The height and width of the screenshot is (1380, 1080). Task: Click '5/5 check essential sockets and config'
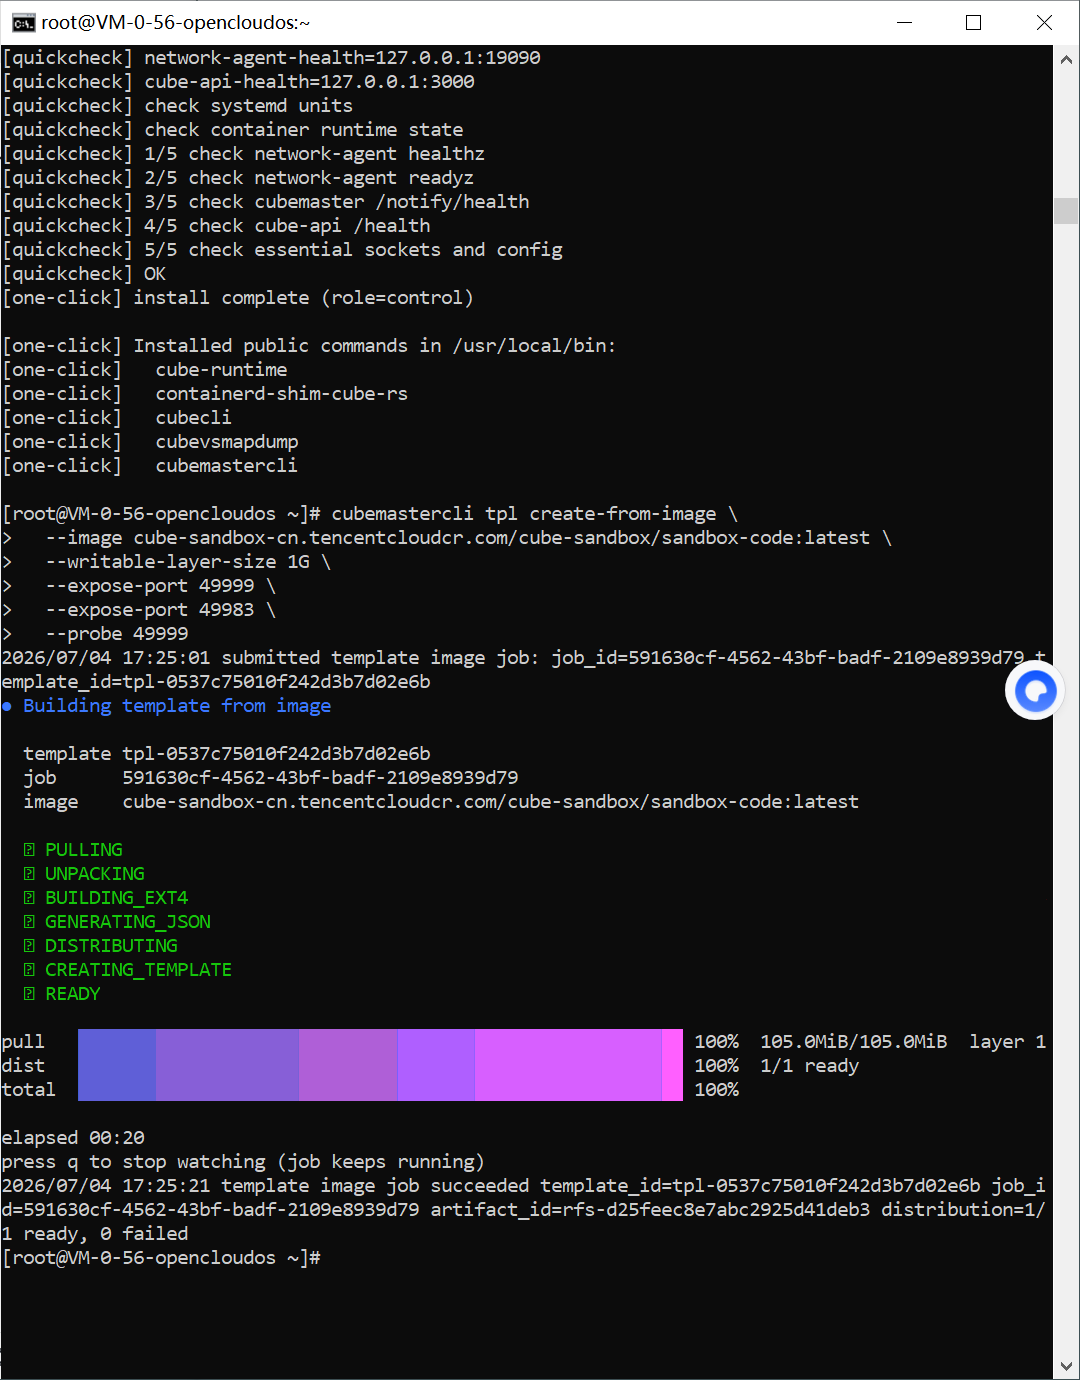[x=353, y=249]
